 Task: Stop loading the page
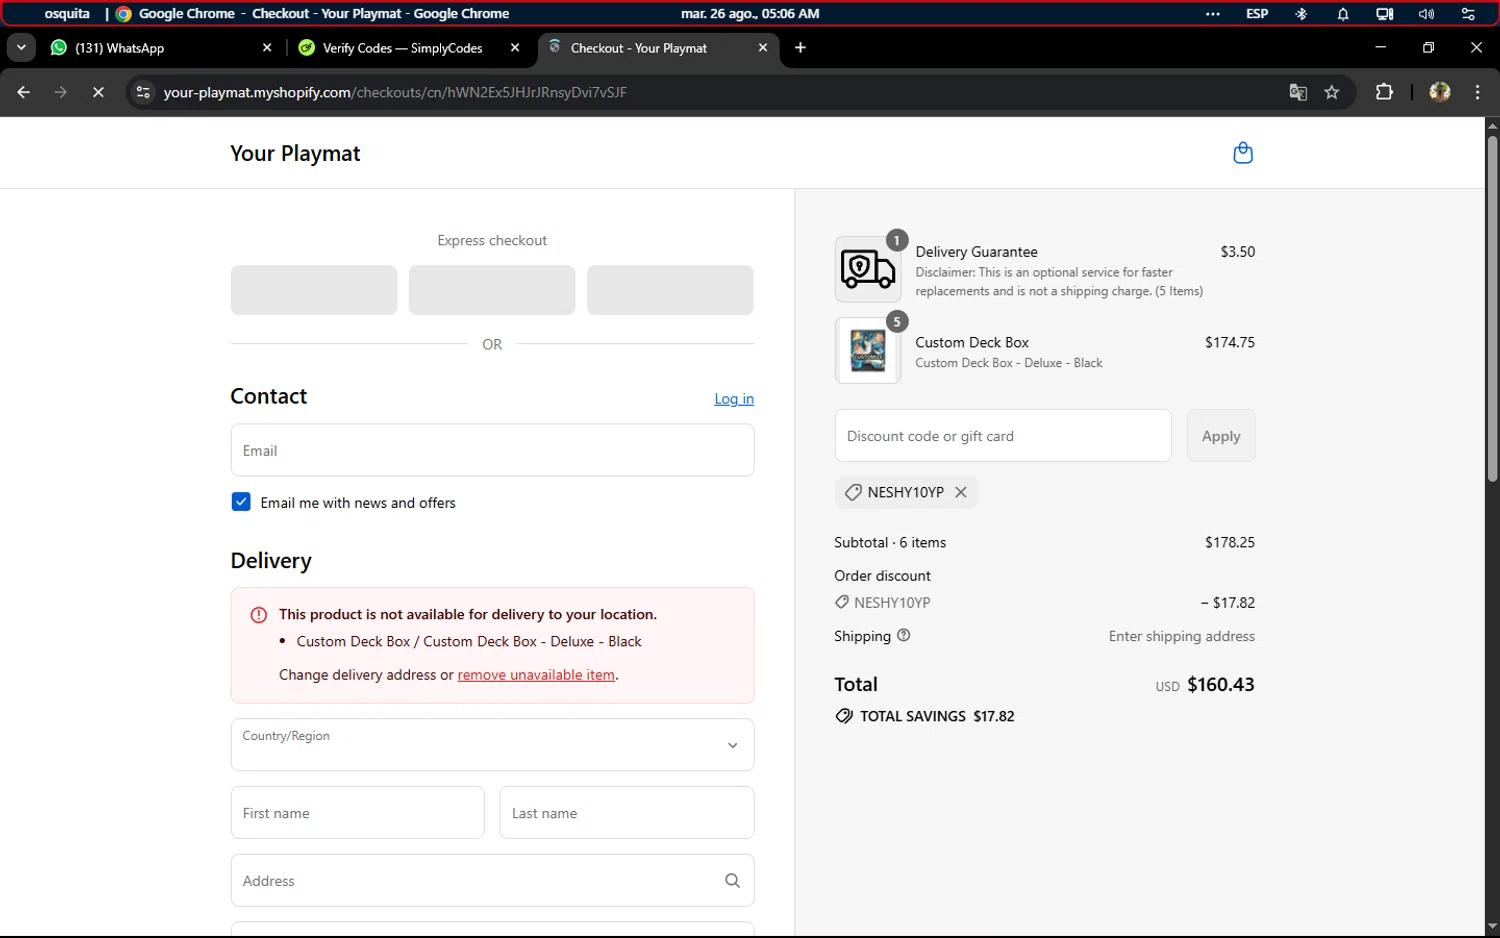98,92
